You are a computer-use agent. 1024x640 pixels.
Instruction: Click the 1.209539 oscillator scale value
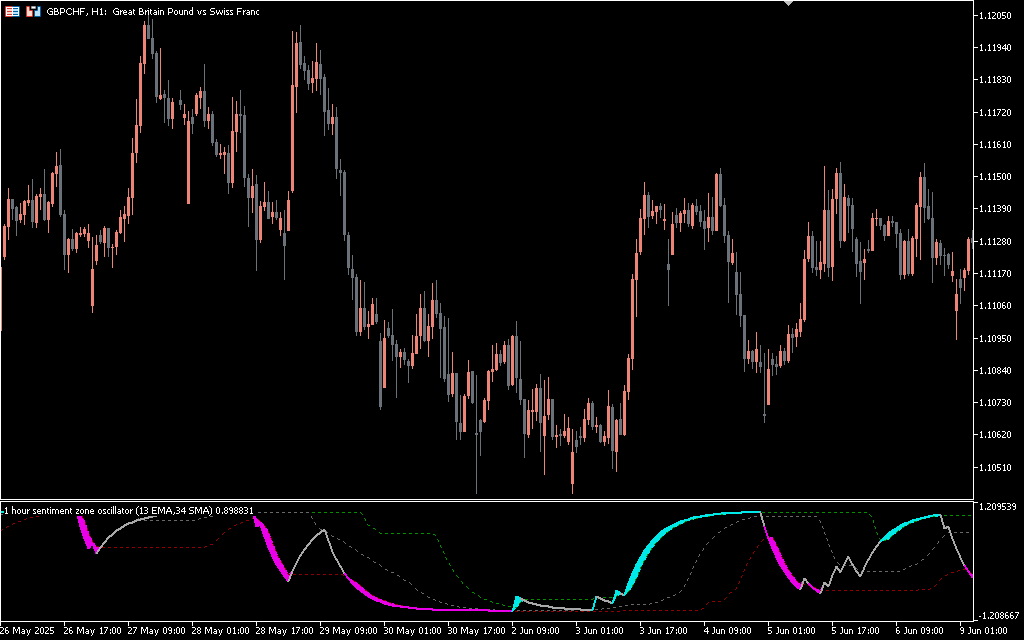pos(997,508)
